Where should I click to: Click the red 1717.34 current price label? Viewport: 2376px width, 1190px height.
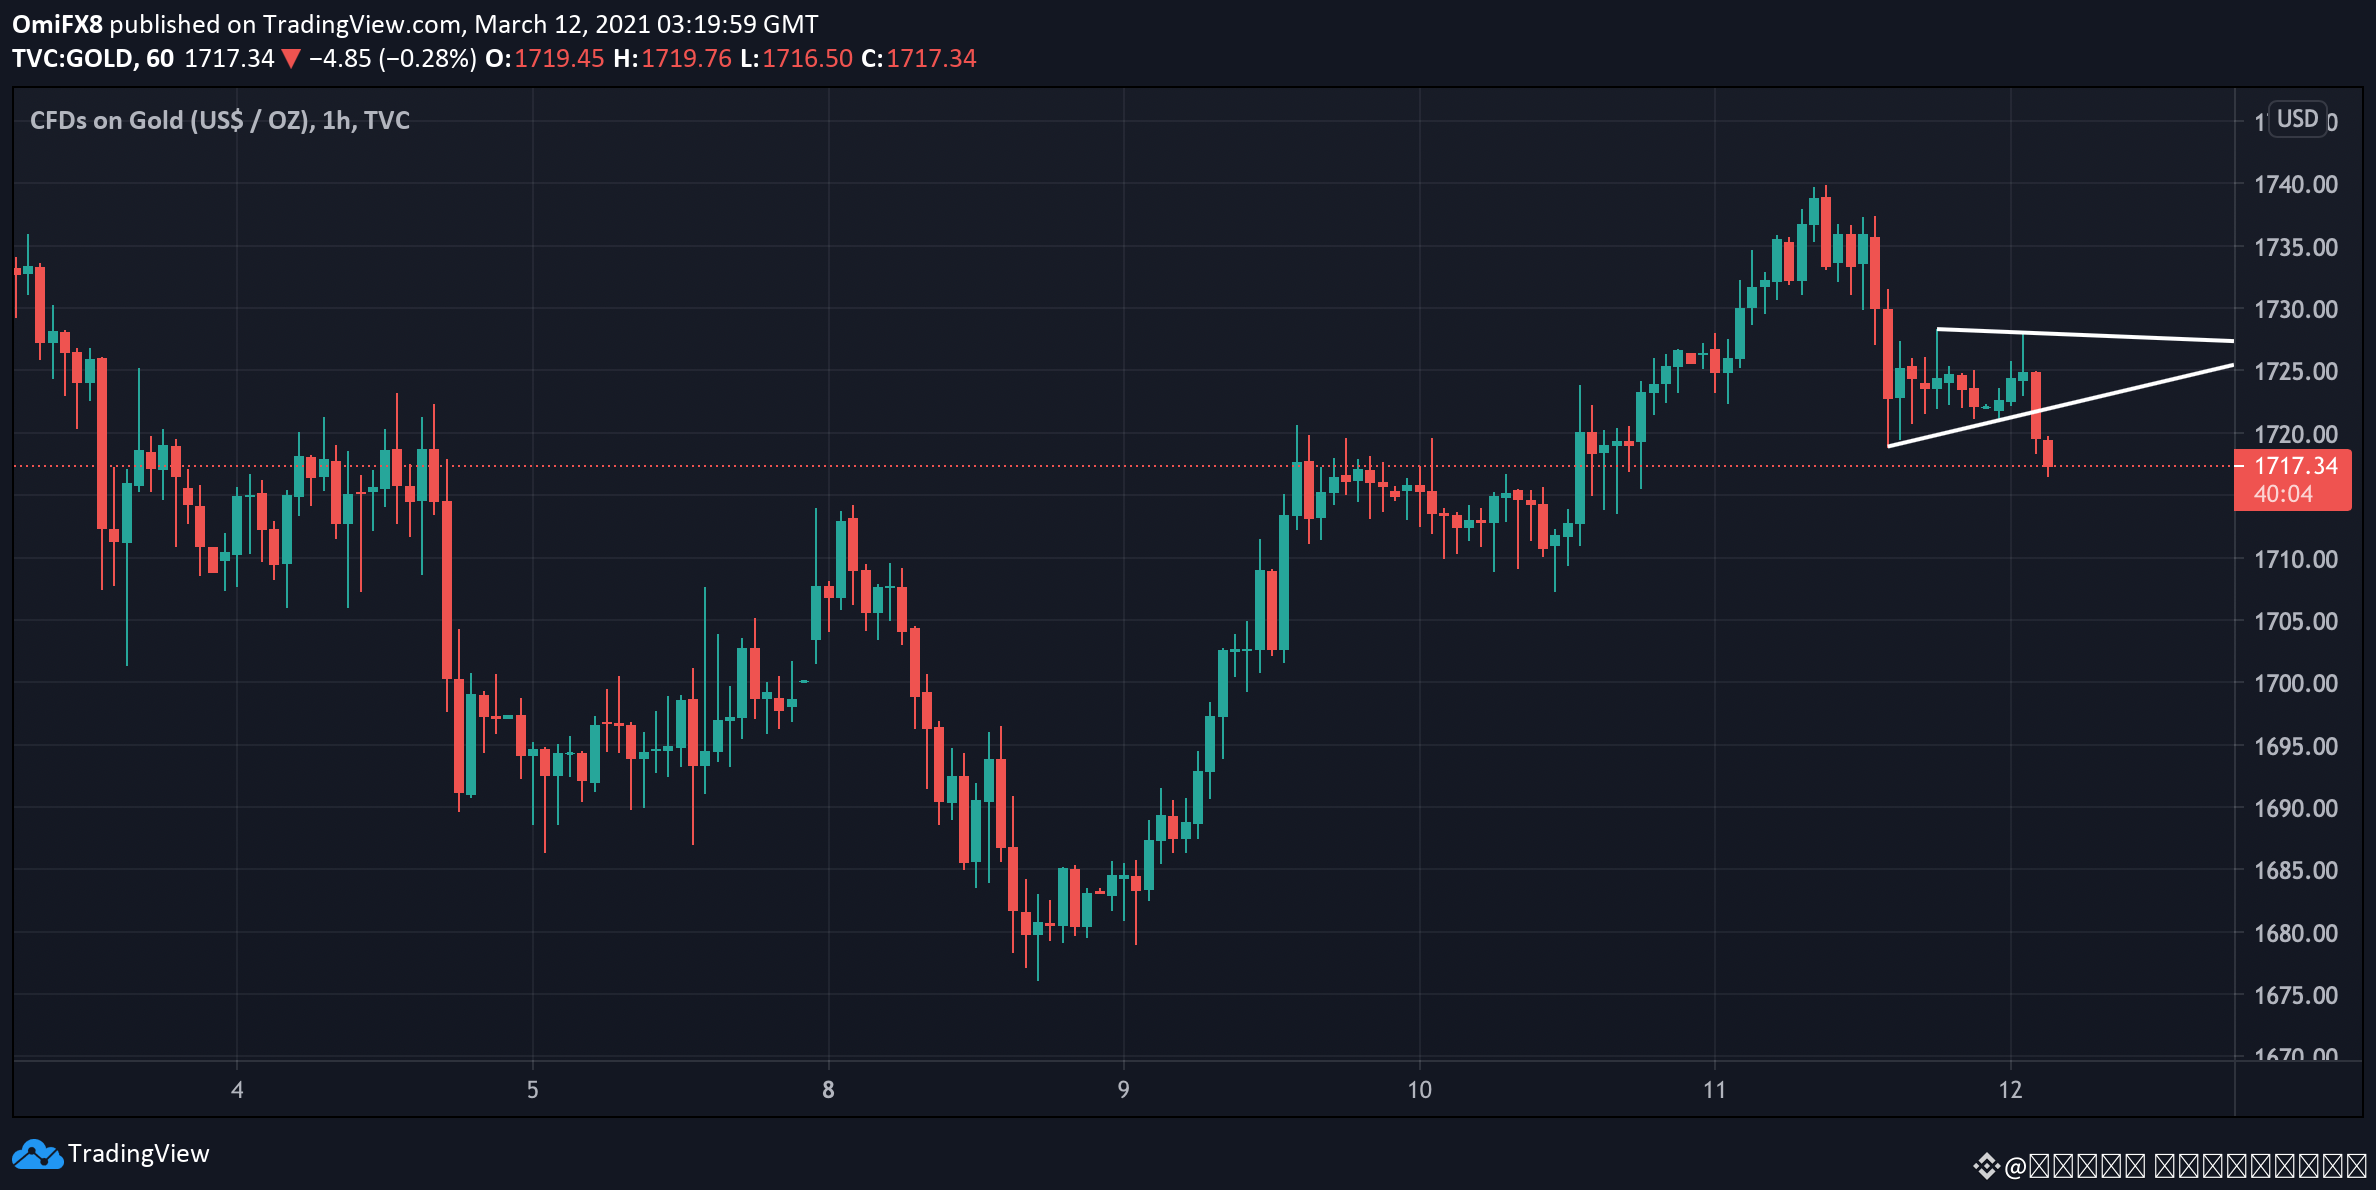(2295, 466)
